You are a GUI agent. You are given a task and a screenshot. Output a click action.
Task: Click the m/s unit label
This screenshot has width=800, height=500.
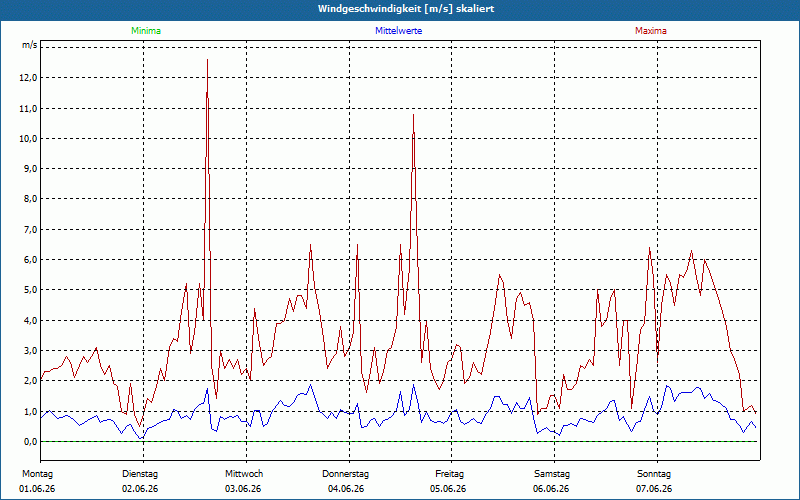[29, 45]
